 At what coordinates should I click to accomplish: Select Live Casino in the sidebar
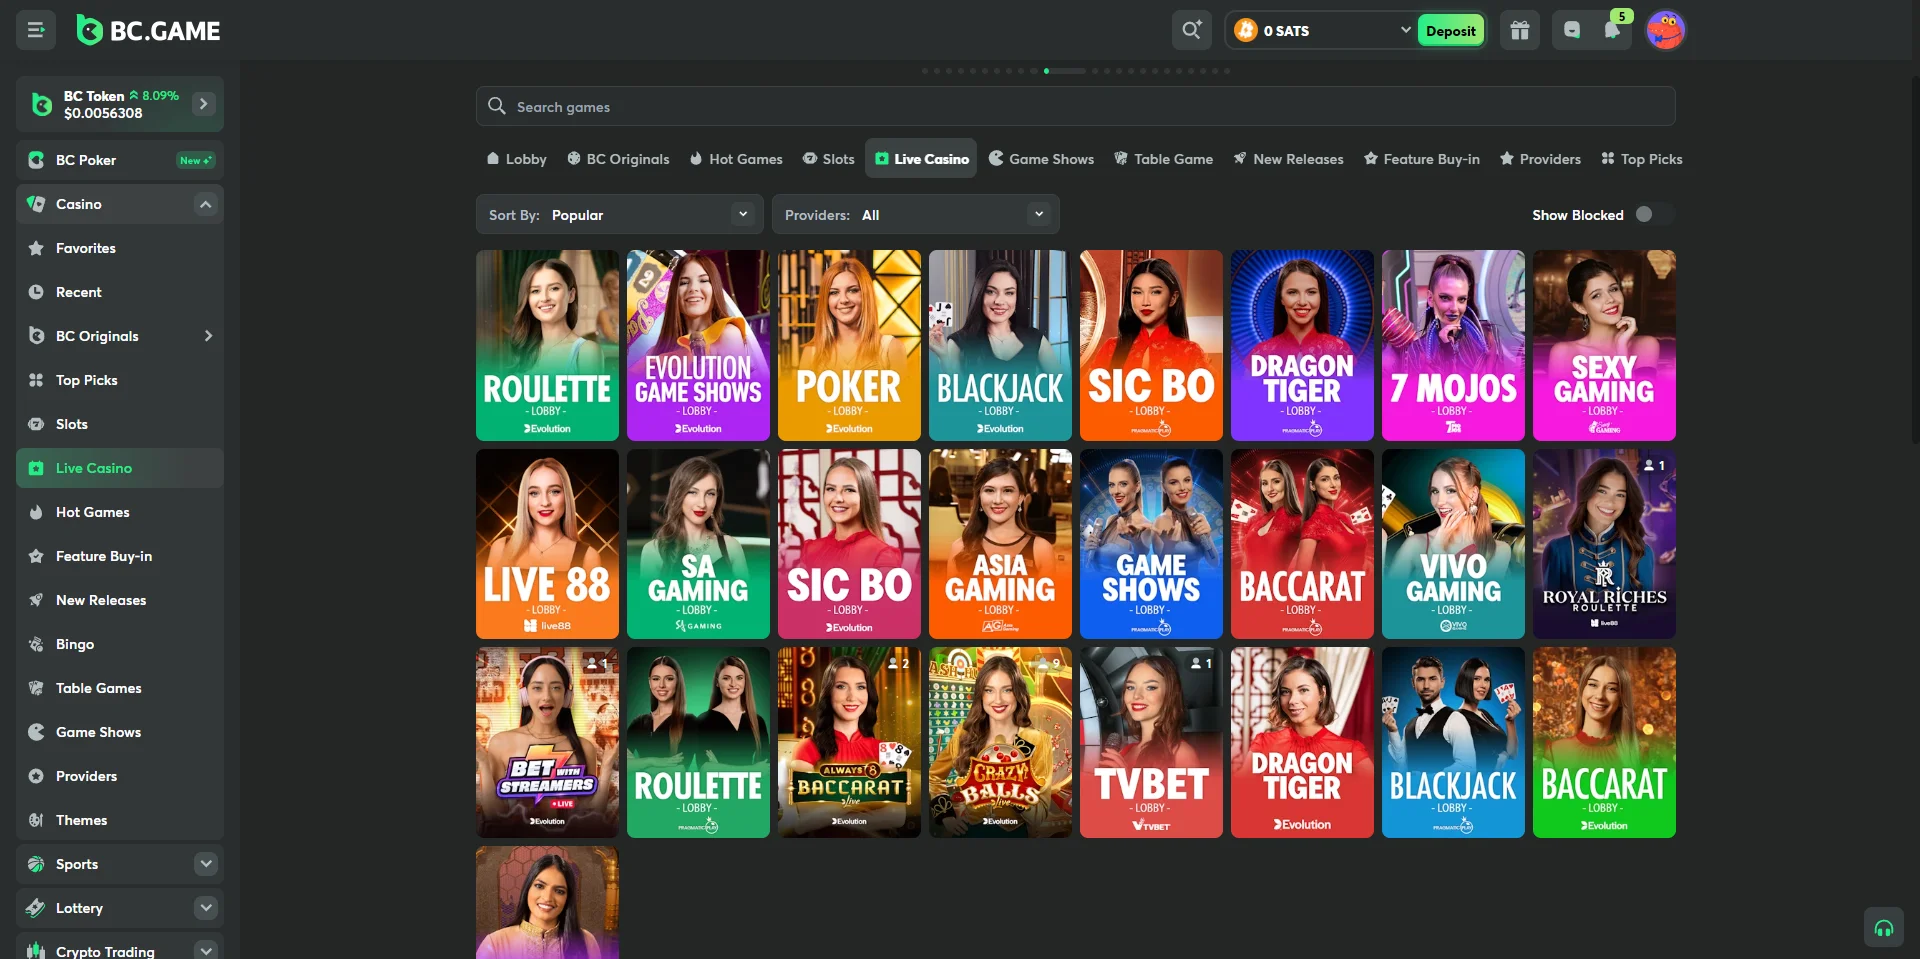(120, 468)
